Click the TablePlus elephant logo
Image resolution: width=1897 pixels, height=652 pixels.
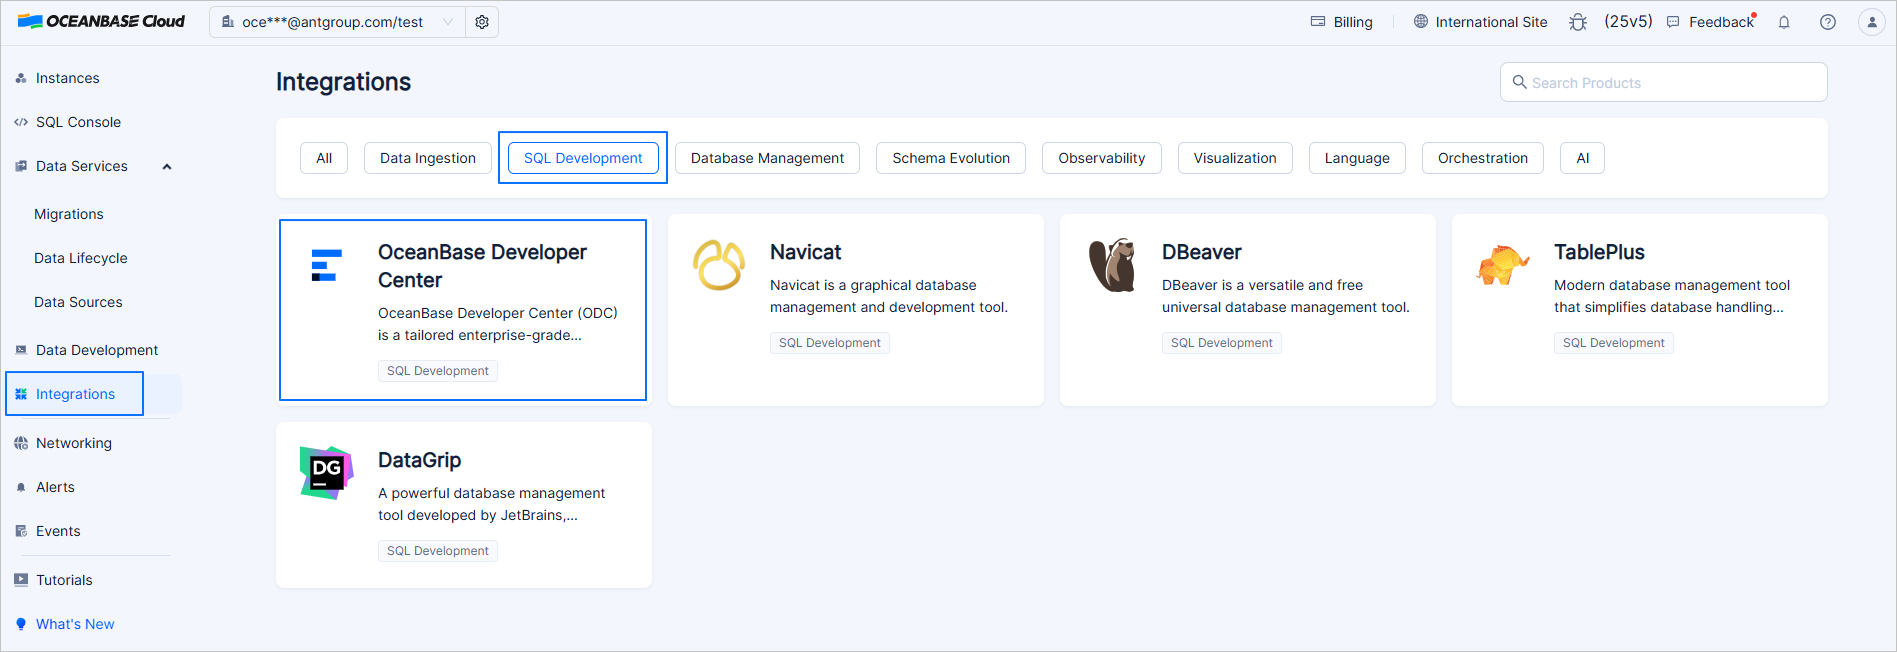1502,265
